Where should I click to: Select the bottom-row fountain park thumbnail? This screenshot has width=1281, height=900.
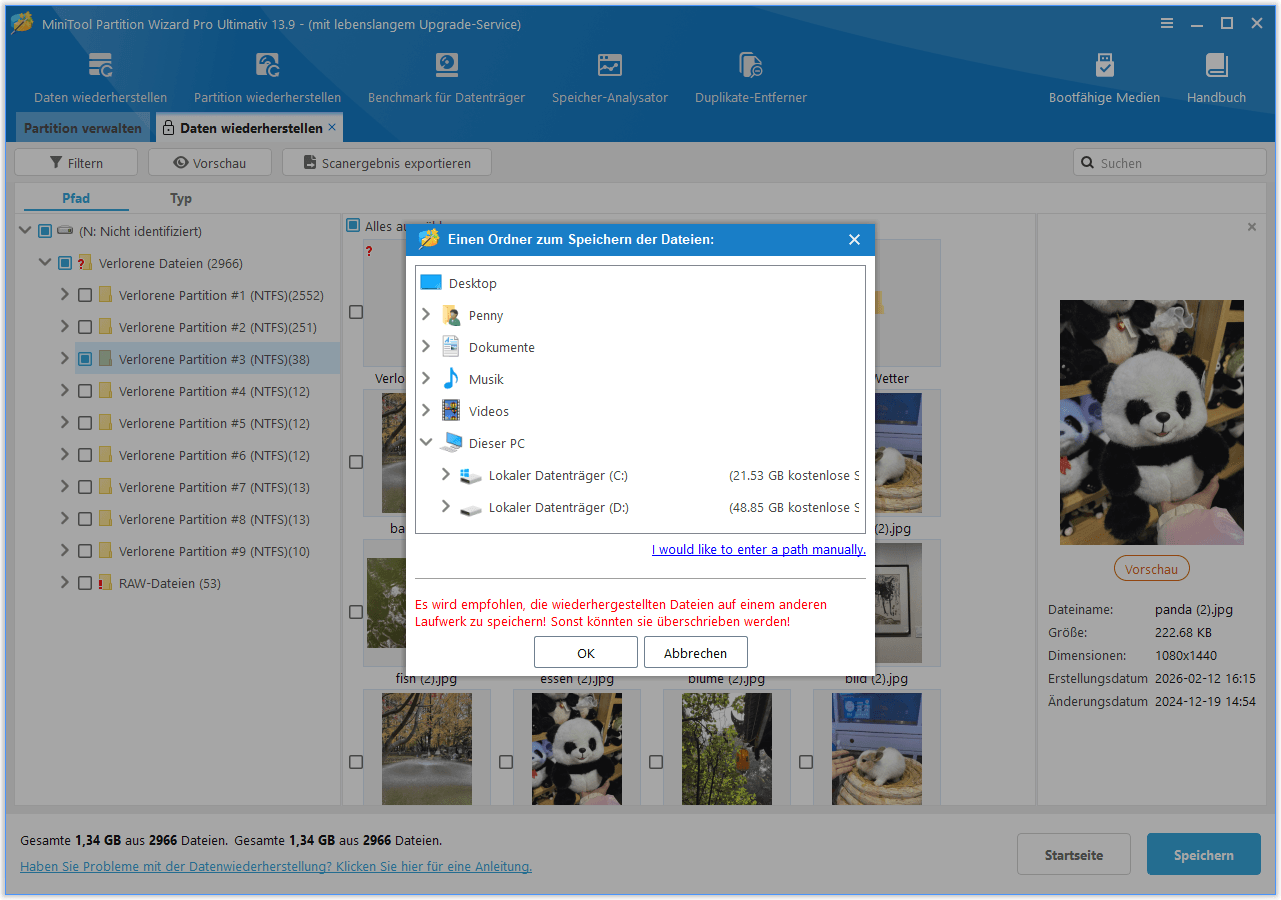pyautogui.click(x=427, y=749)
